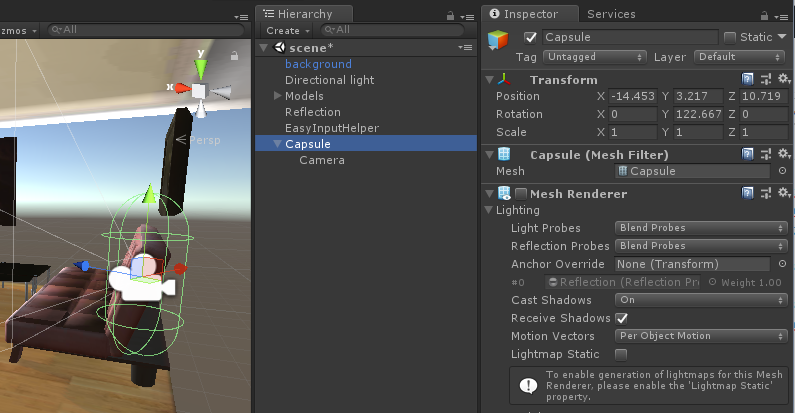Open object picker for Anchor Override
The width and height of the screenshot is (795, 413).
point(782,264)
